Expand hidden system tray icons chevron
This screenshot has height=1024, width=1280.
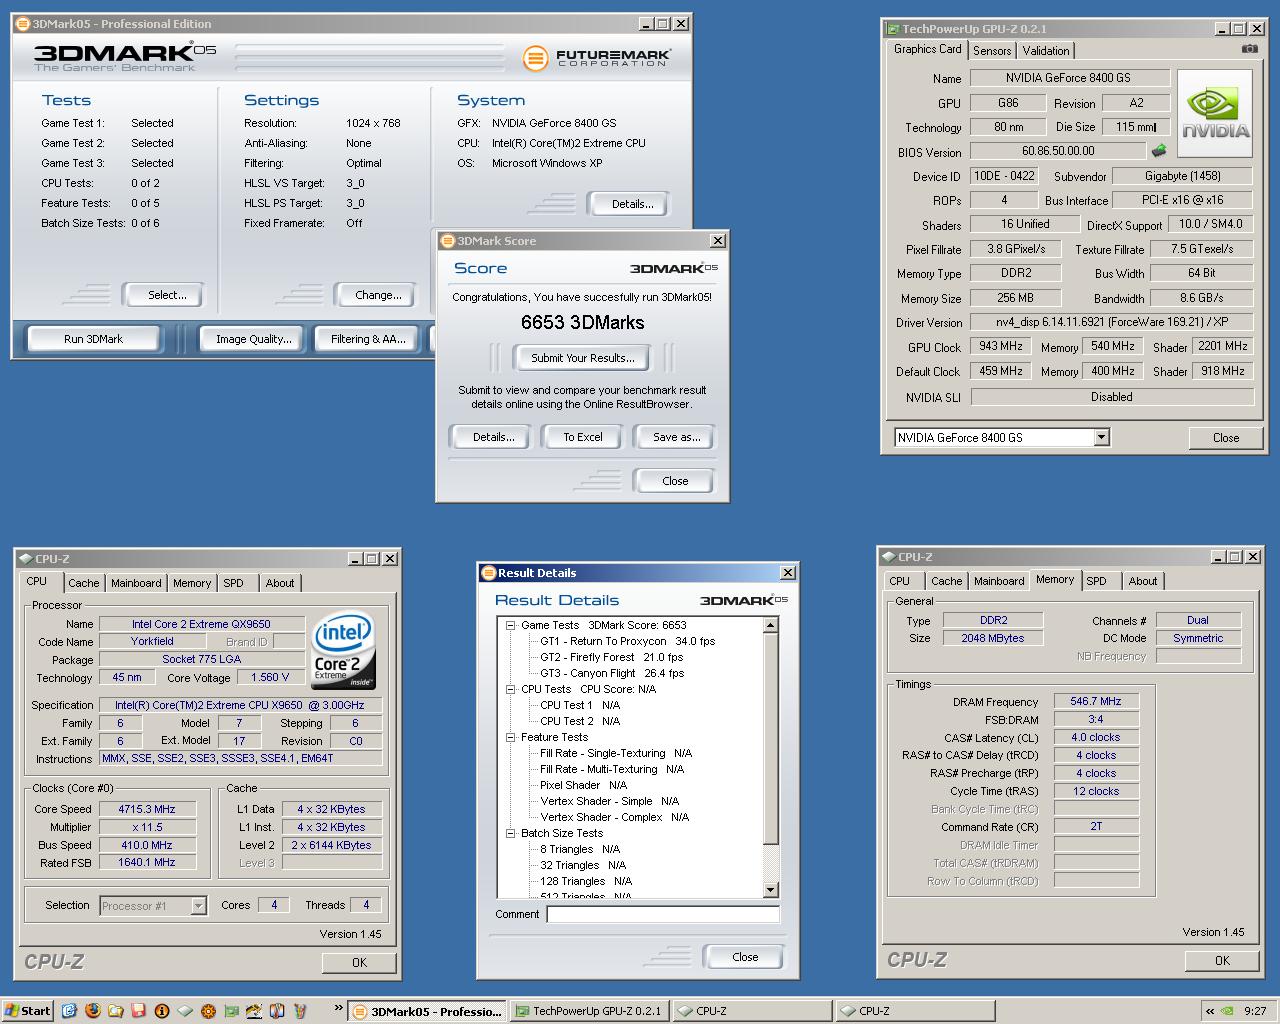[1210, 1011]
